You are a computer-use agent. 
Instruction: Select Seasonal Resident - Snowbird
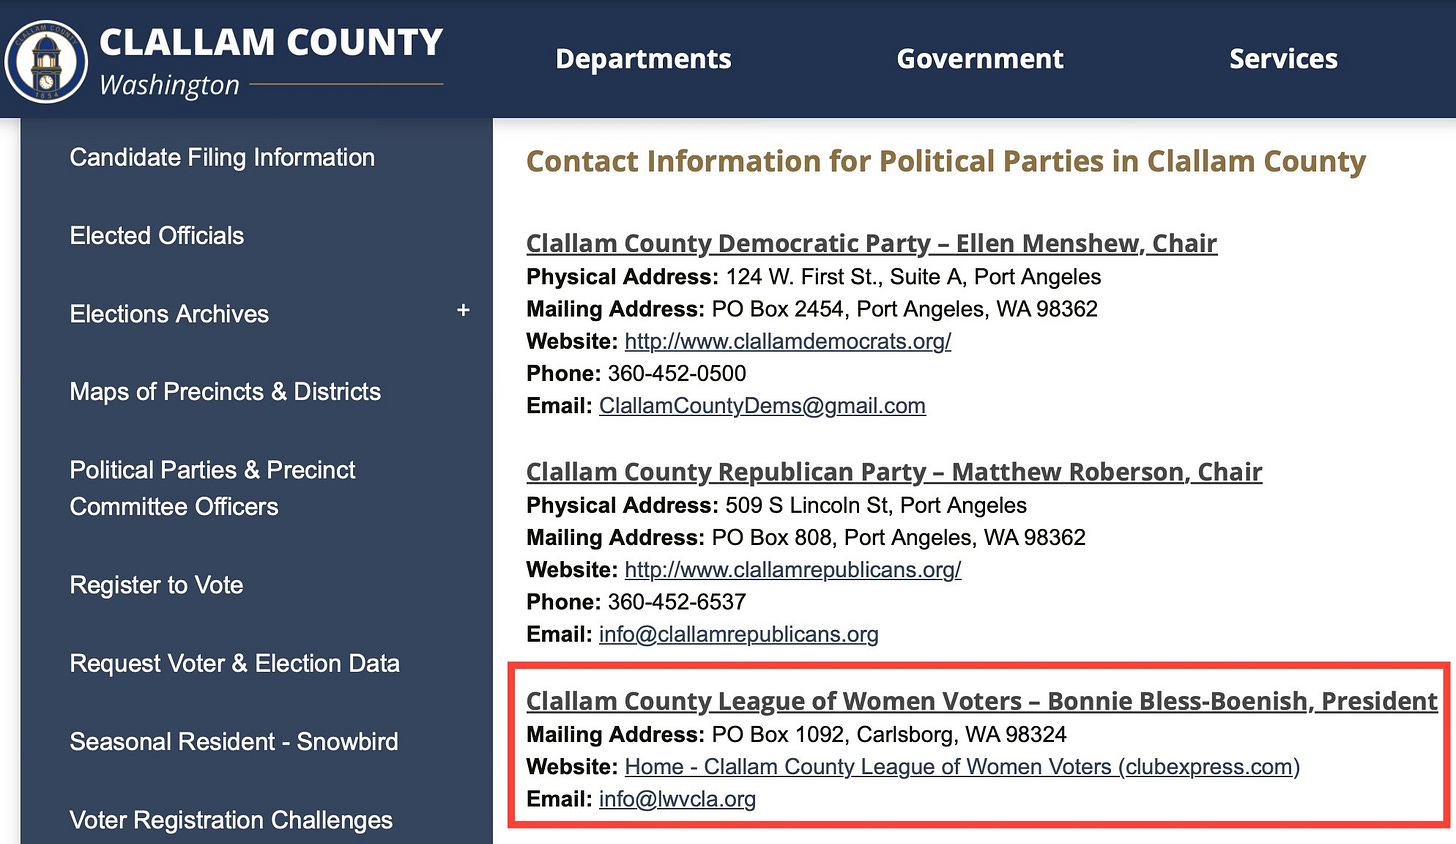[x=234, y=742]
